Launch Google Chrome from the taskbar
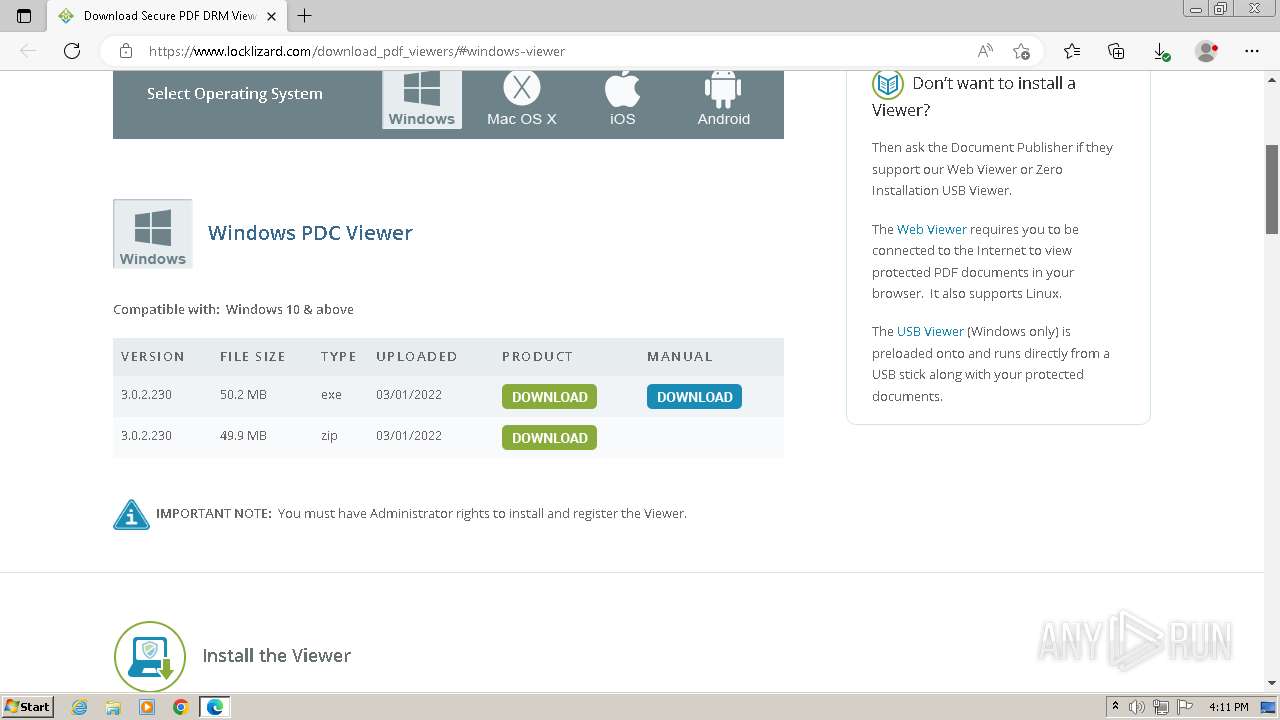This screenshot has height=720, width=1280. click(x=180, y=707)
